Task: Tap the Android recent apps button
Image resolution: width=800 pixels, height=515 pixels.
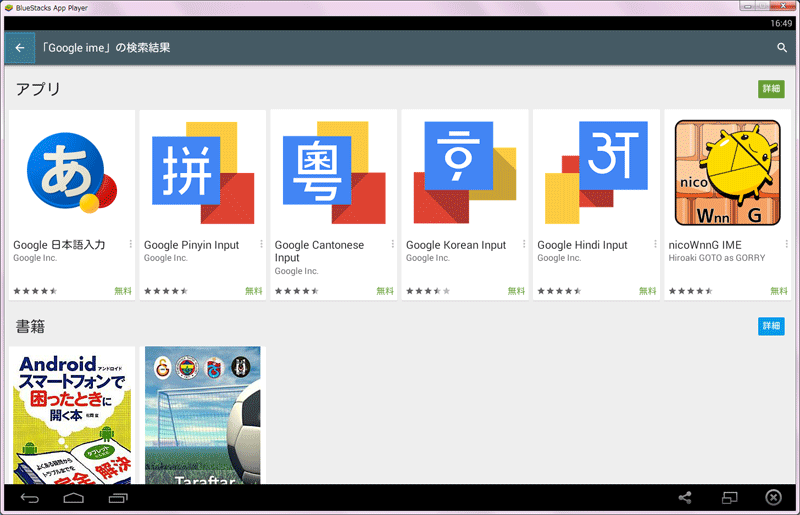Action: coord(118,498)
